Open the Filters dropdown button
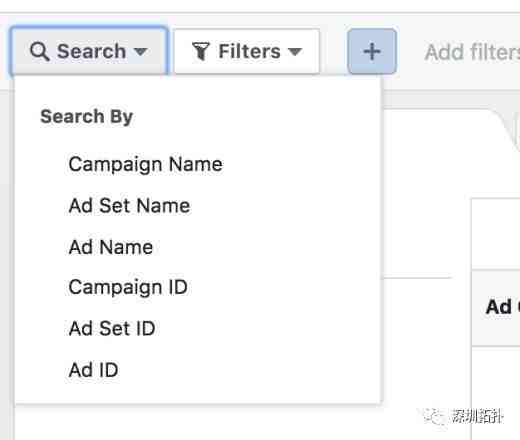The image size is (520, 440). pyautogui.click(x=247, y=51)
